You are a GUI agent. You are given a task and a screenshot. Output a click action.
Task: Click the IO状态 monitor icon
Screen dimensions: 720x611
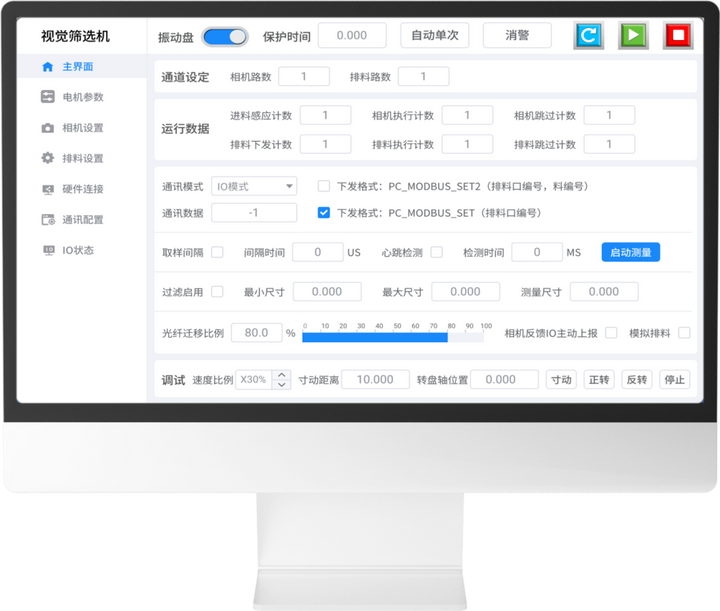click(48, 250)
